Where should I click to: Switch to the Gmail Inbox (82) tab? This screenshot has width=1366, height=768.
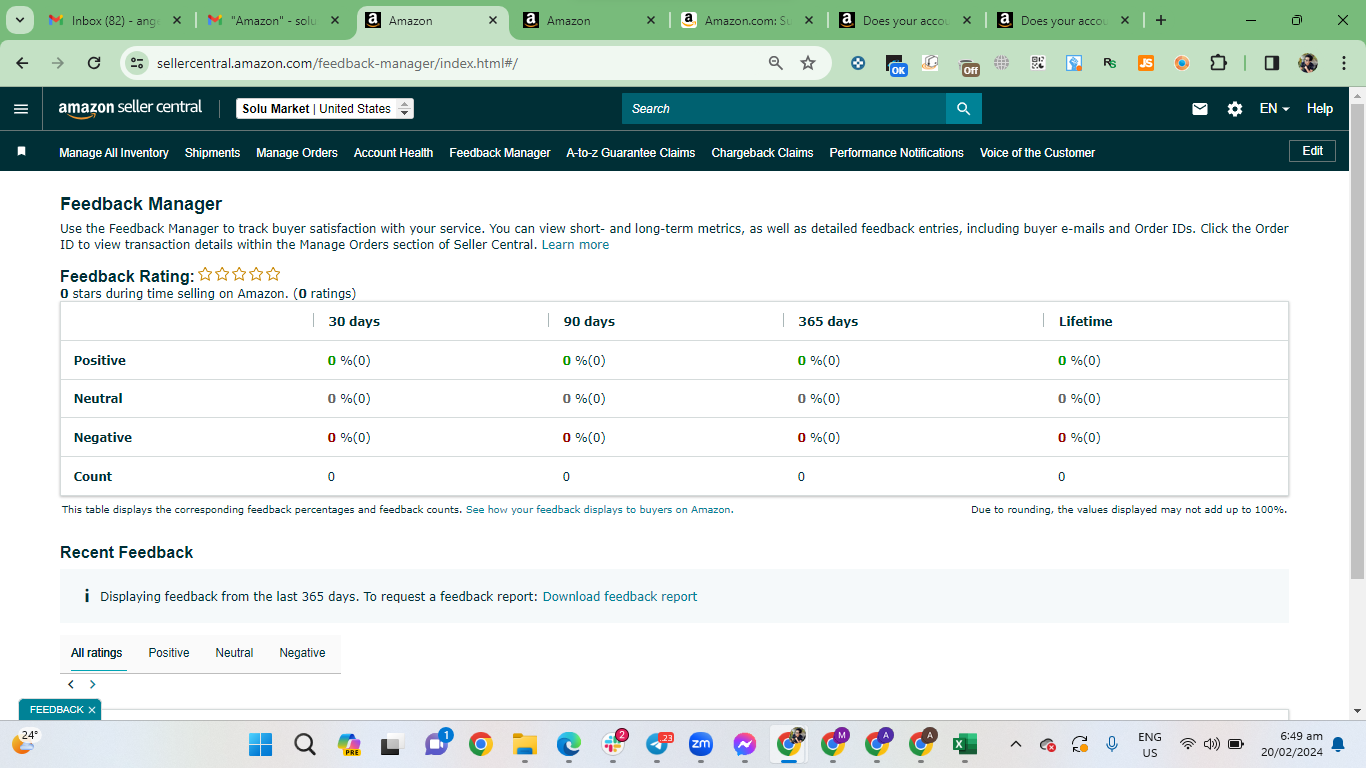pos(116,20)
